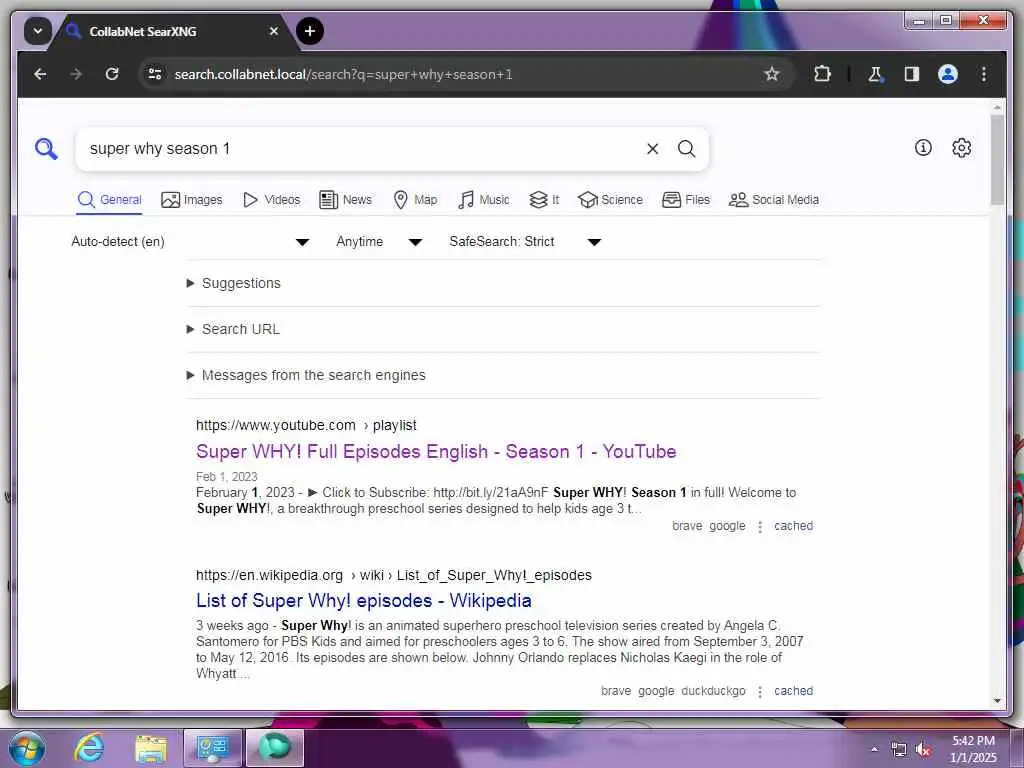The width and height of the screenshot is (1024, 768).
Task: Open more options dots for YouTube result
Action: [x=760, y=527]
